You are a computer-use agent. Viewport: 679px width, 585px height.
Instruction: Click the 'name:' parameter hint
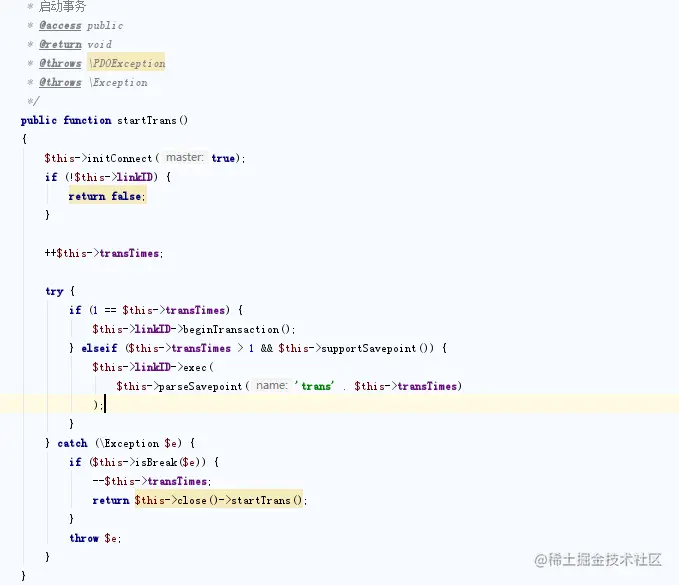click(272, 385)
